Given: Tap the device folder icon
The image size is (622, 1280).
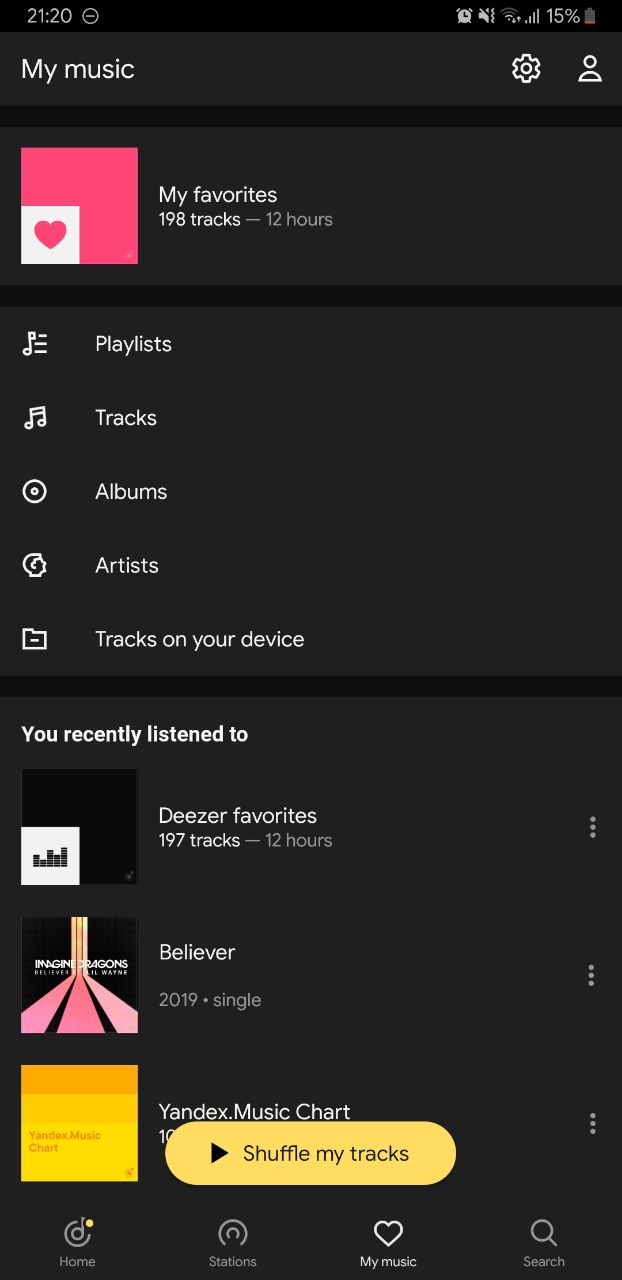Looking at the screenshot, I should [x=35, y=639].
